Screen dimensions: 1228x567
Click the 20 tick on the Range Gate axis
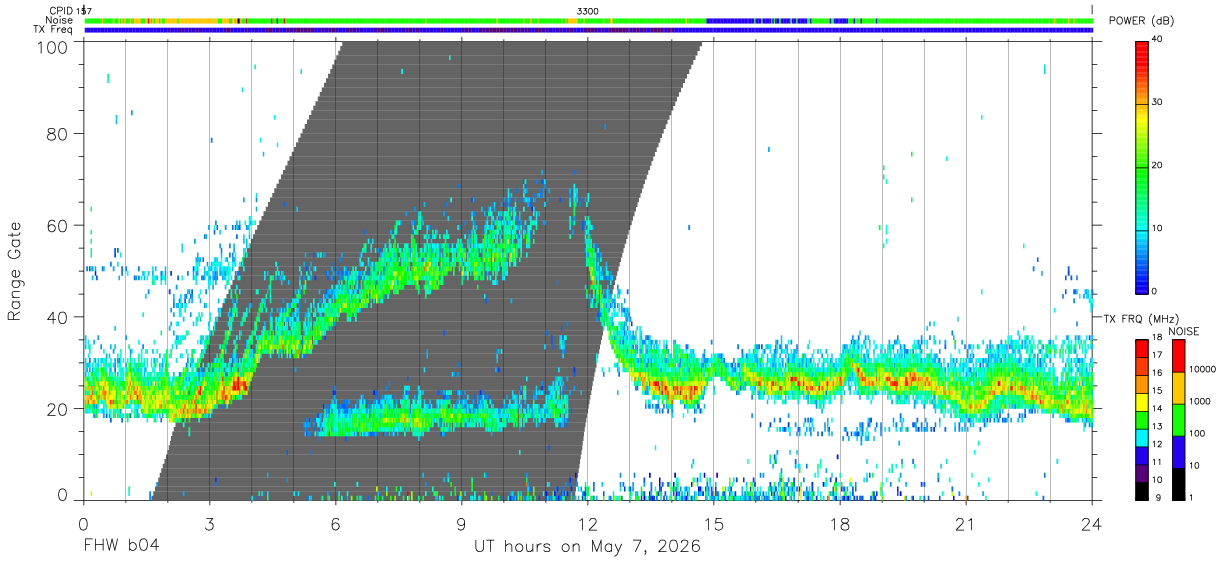[57, 409]
